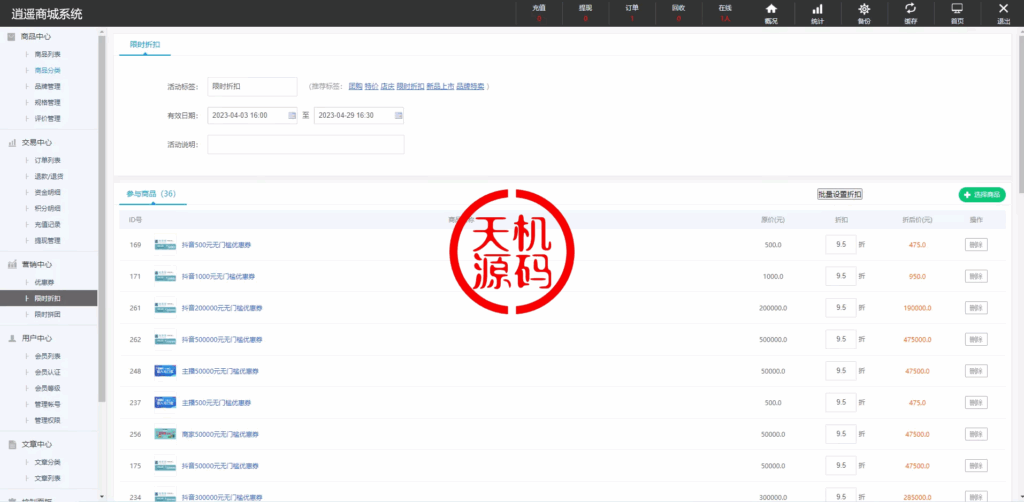Click the green 选择商品 button
Screen dimensions: 1024x502
[x=981, y=194]
